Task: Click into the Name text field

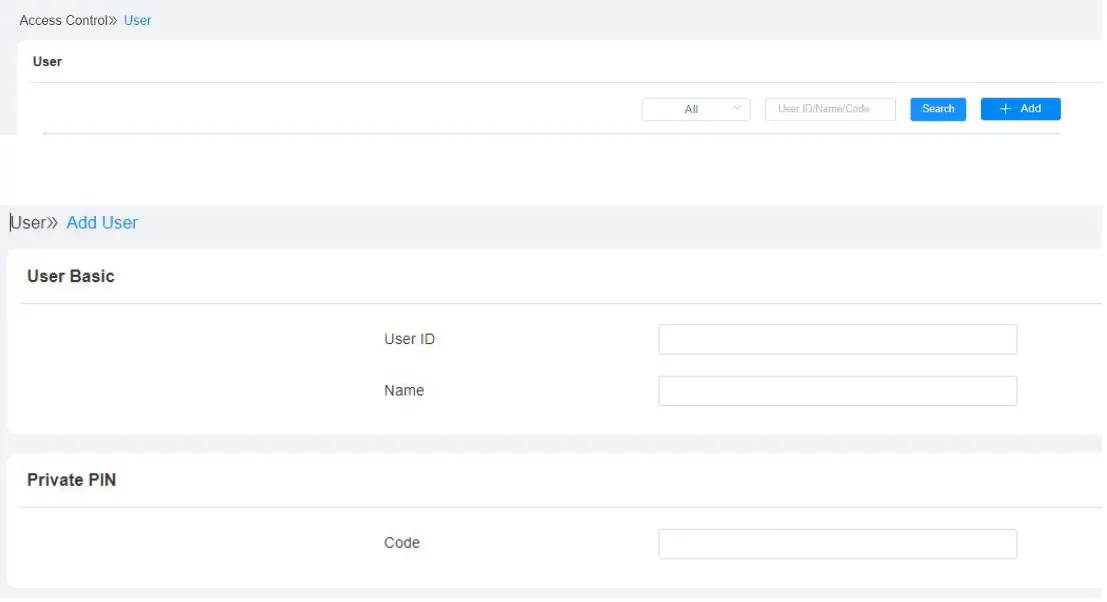Action: point(837,391)
